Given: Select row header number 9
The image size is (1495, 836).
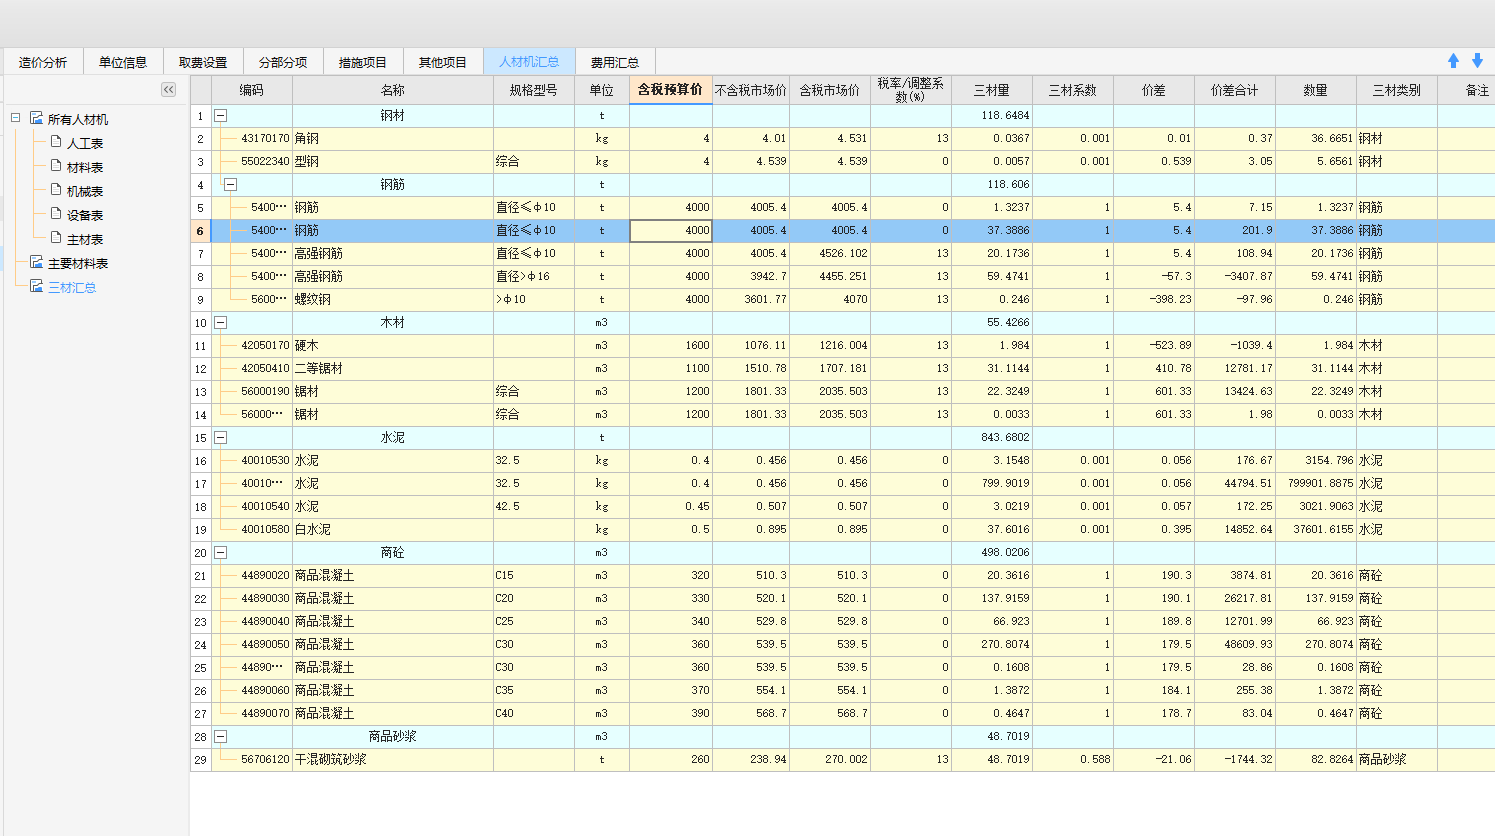Looking at the screenshot, I should point(200,300).
